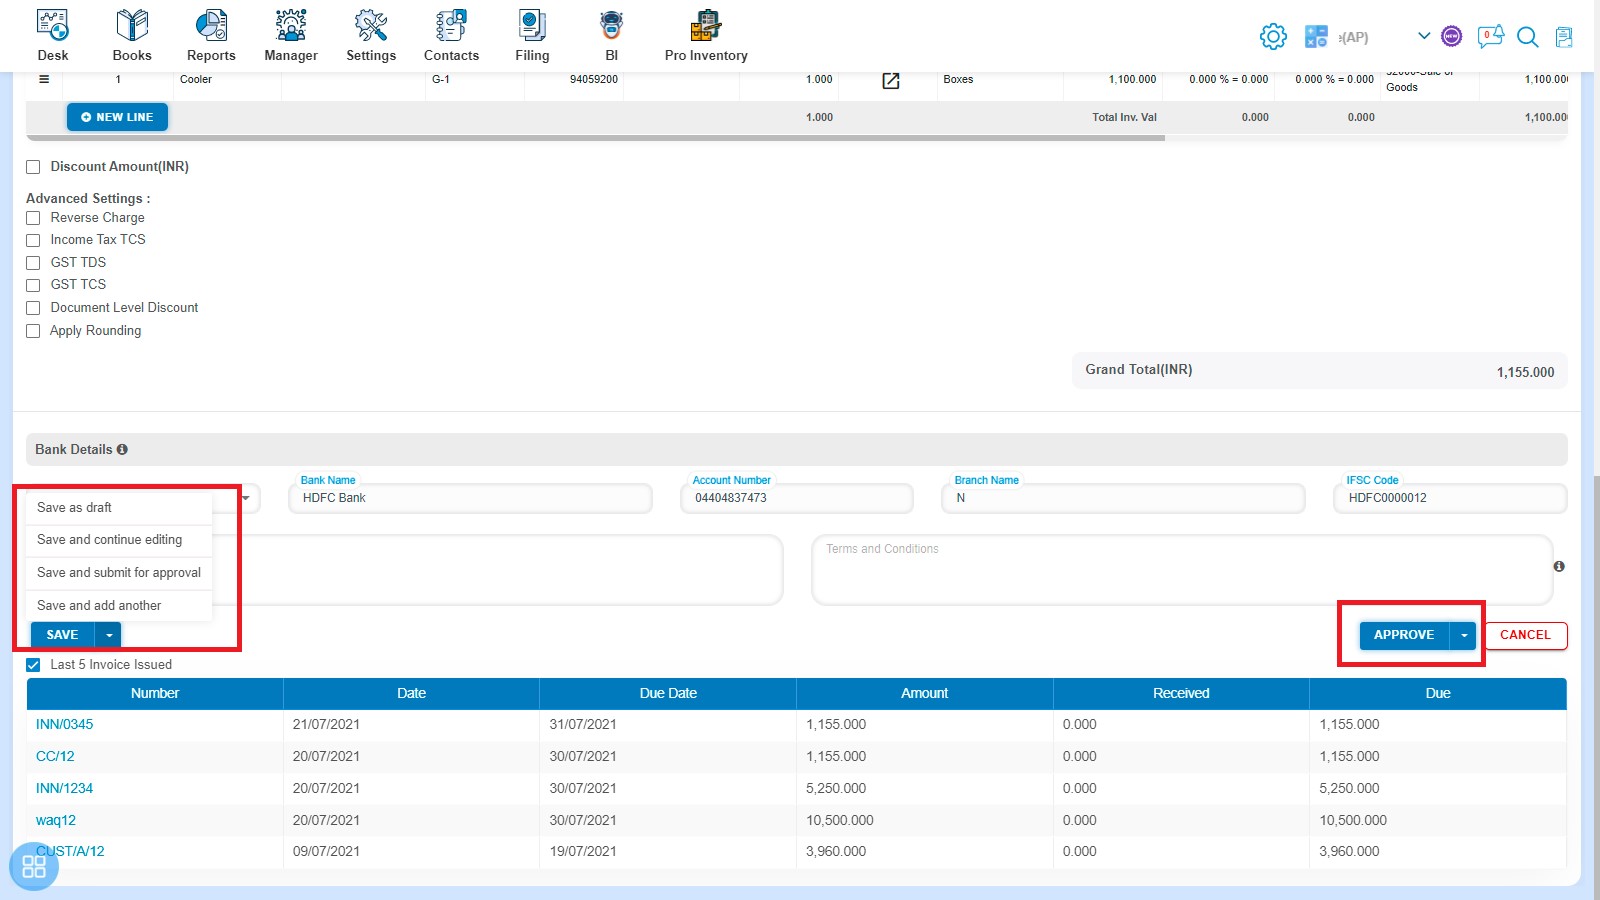The height and width of the screenshot is (900, 1600).
Task: Click the Amount column header
Action: coord(925,694)
